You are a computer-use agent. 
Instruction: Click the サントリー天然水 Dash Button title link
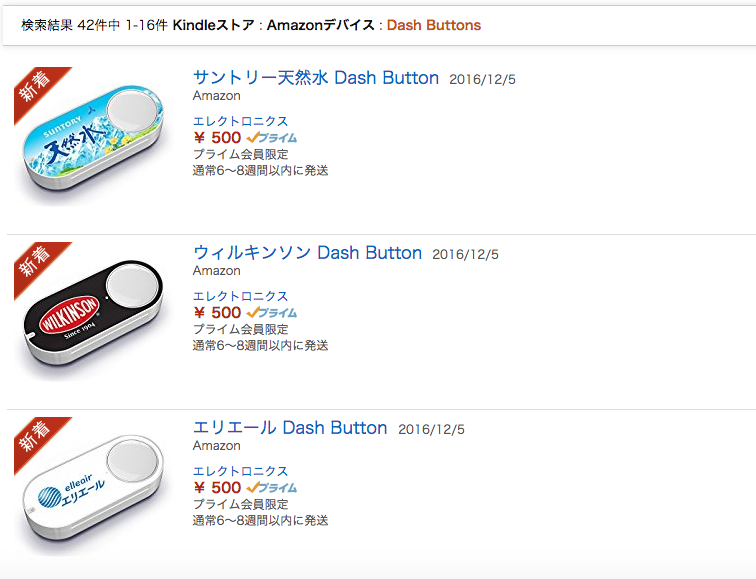coord(315,78)
